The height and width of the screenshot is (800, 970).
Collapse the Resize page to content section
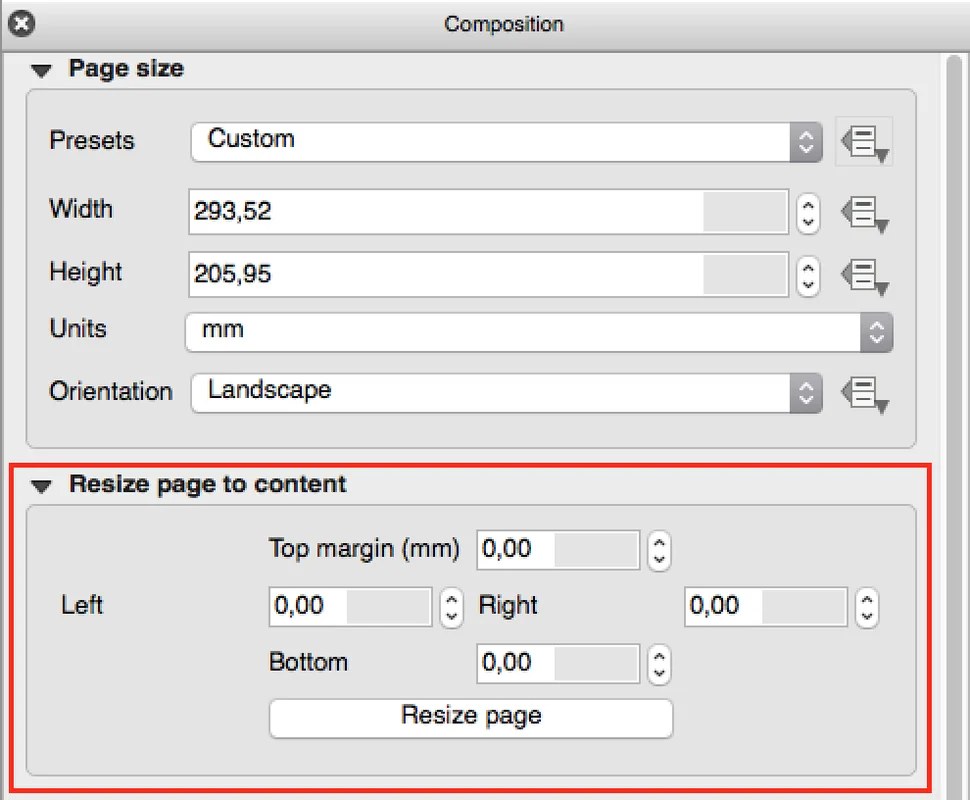tap(41, 486)
